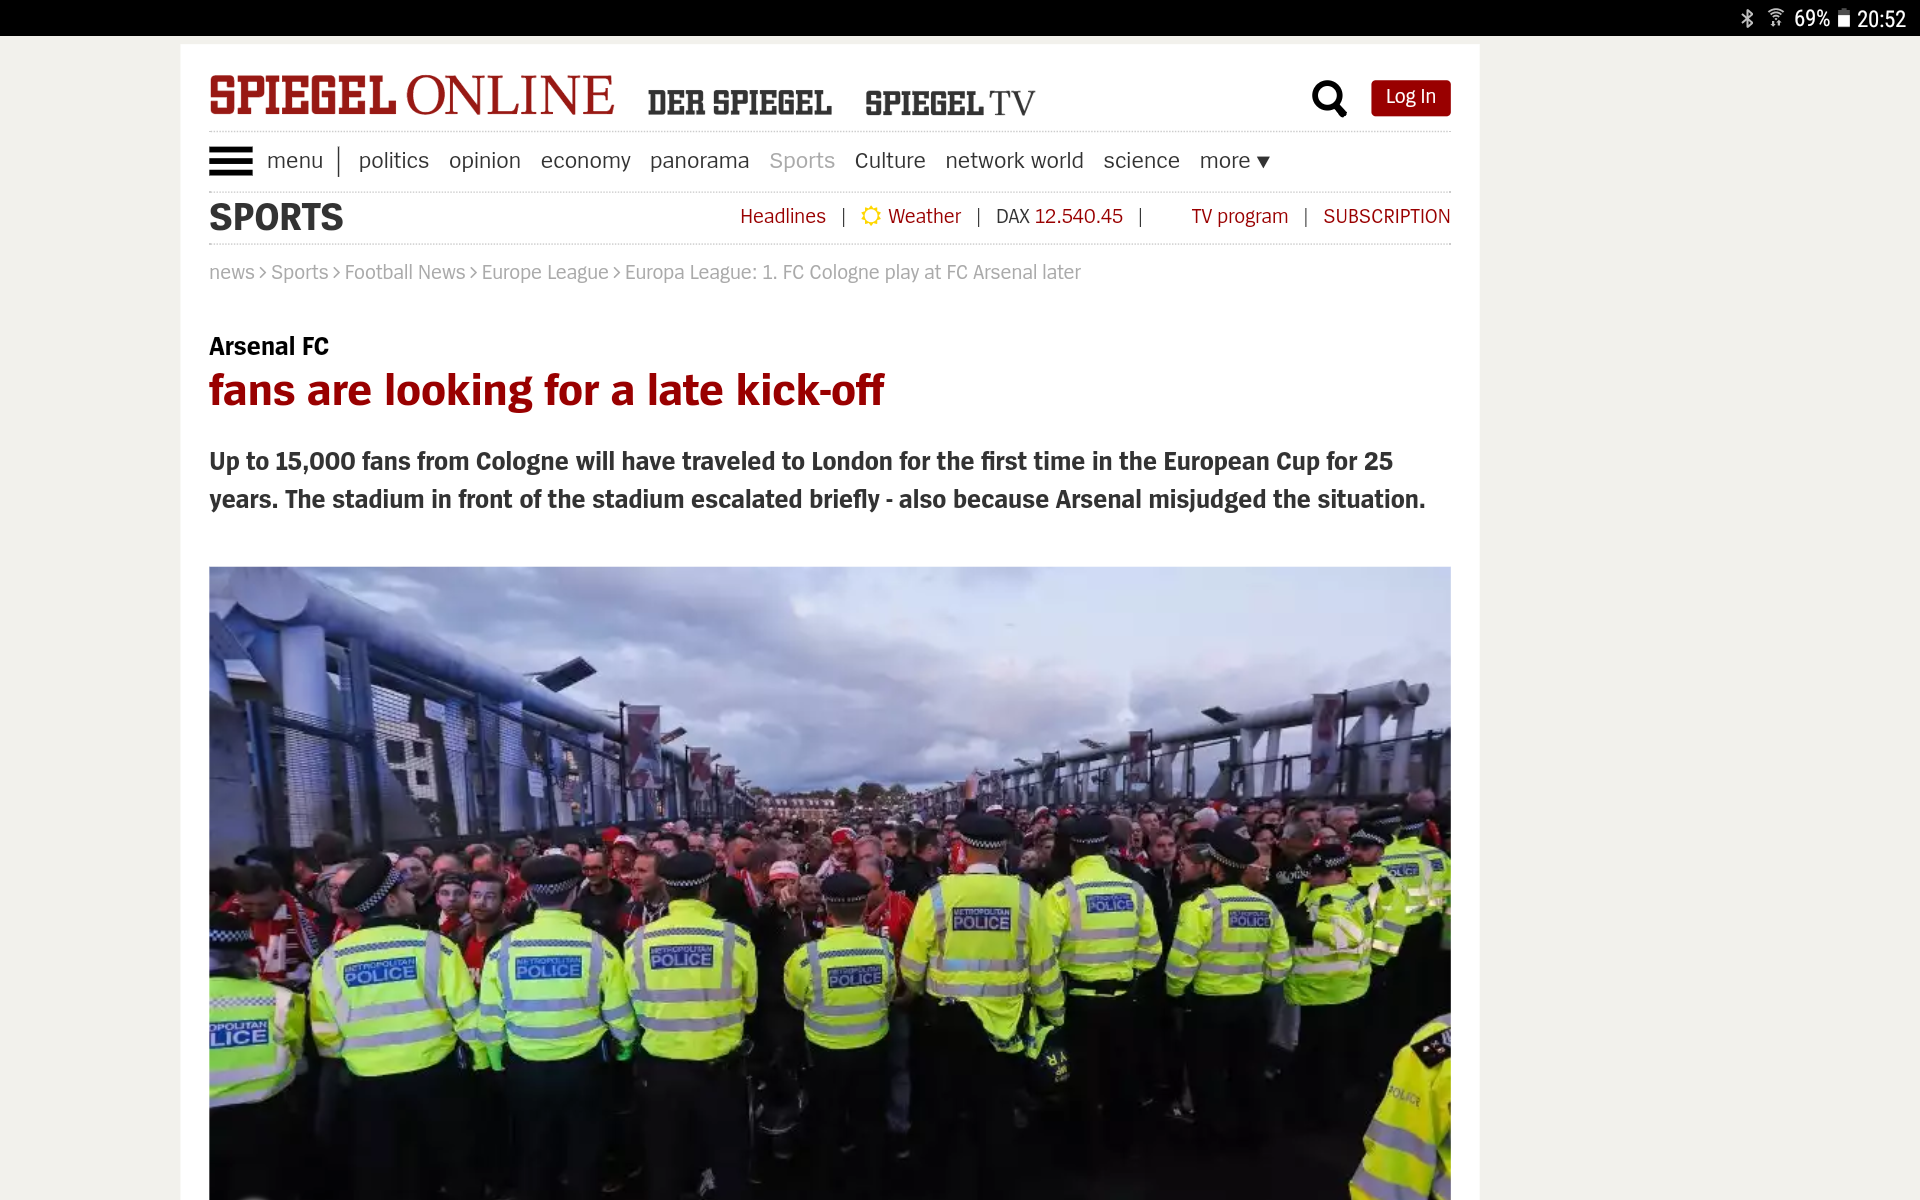The height and width of the screenshot is (1200, 1920).
Task: Click the DAX 12.540.45 value
Action: pyautogui.click(x=1059, y=216)
